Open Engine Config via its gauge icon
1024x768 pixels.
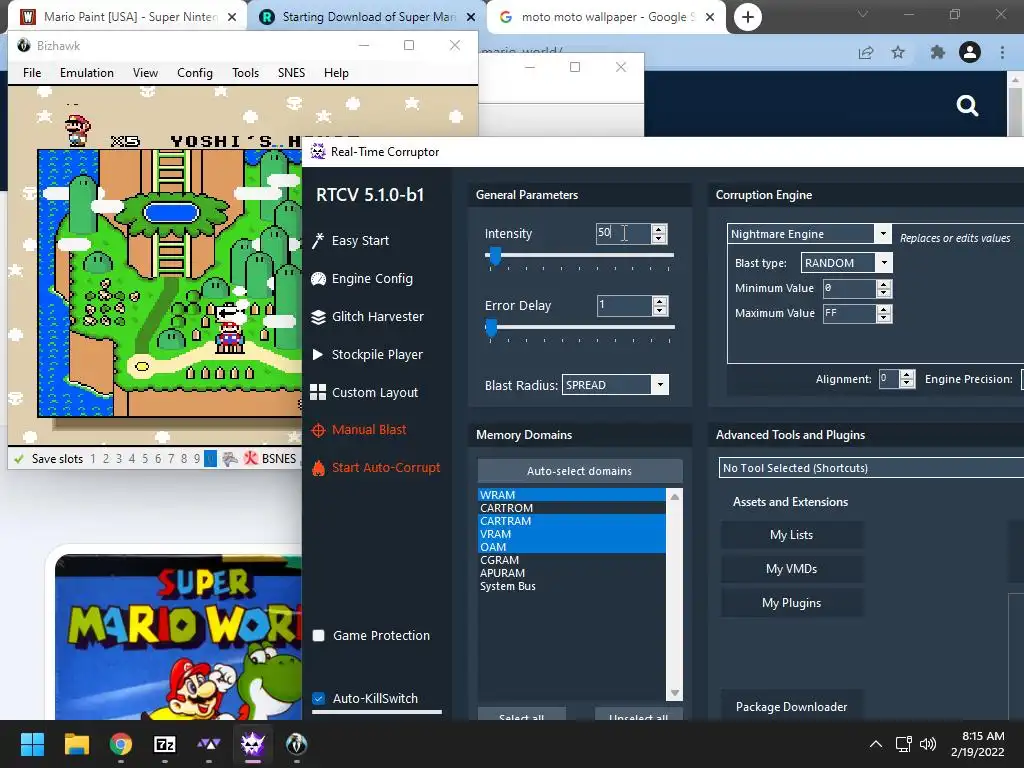tap(318, 279)
